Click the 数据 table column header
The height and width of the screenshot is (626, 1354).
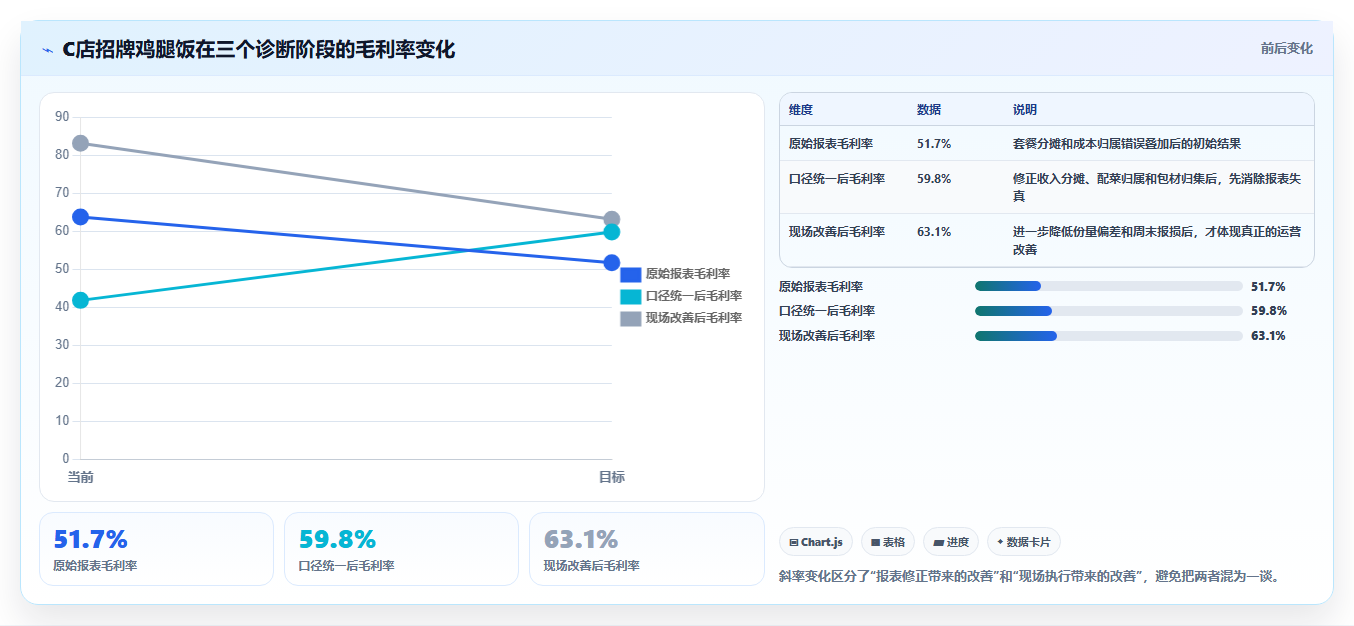[x=929, y=110]
